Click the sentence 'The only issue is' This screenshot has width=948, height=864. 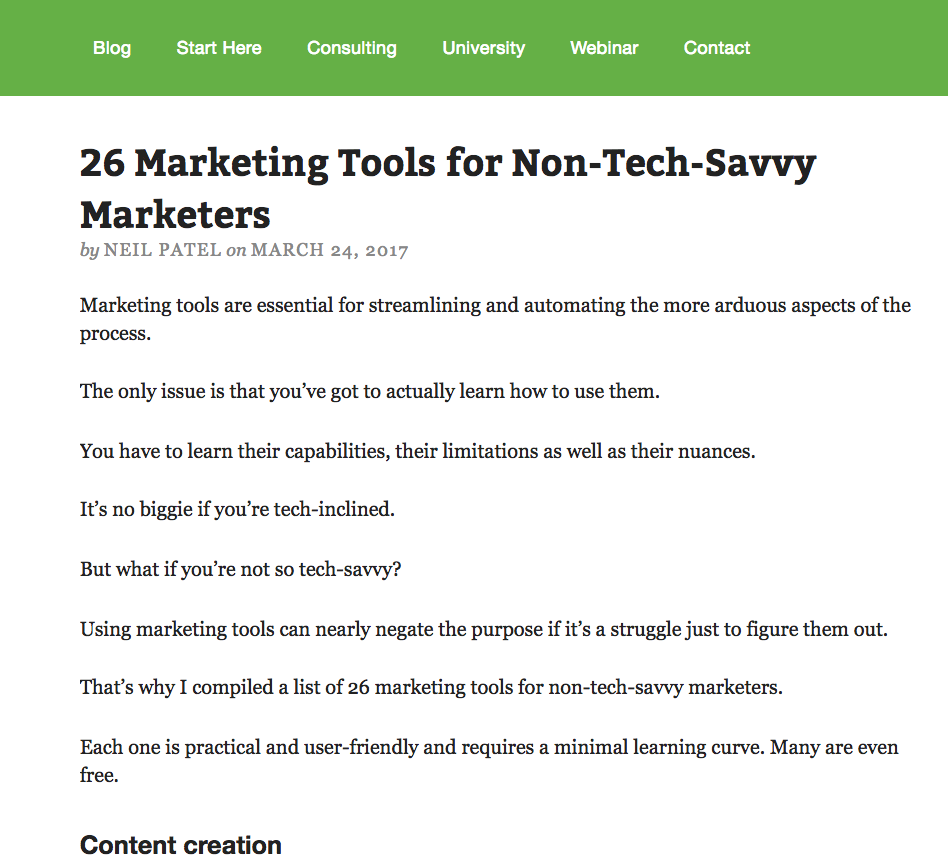click(369, 391)
